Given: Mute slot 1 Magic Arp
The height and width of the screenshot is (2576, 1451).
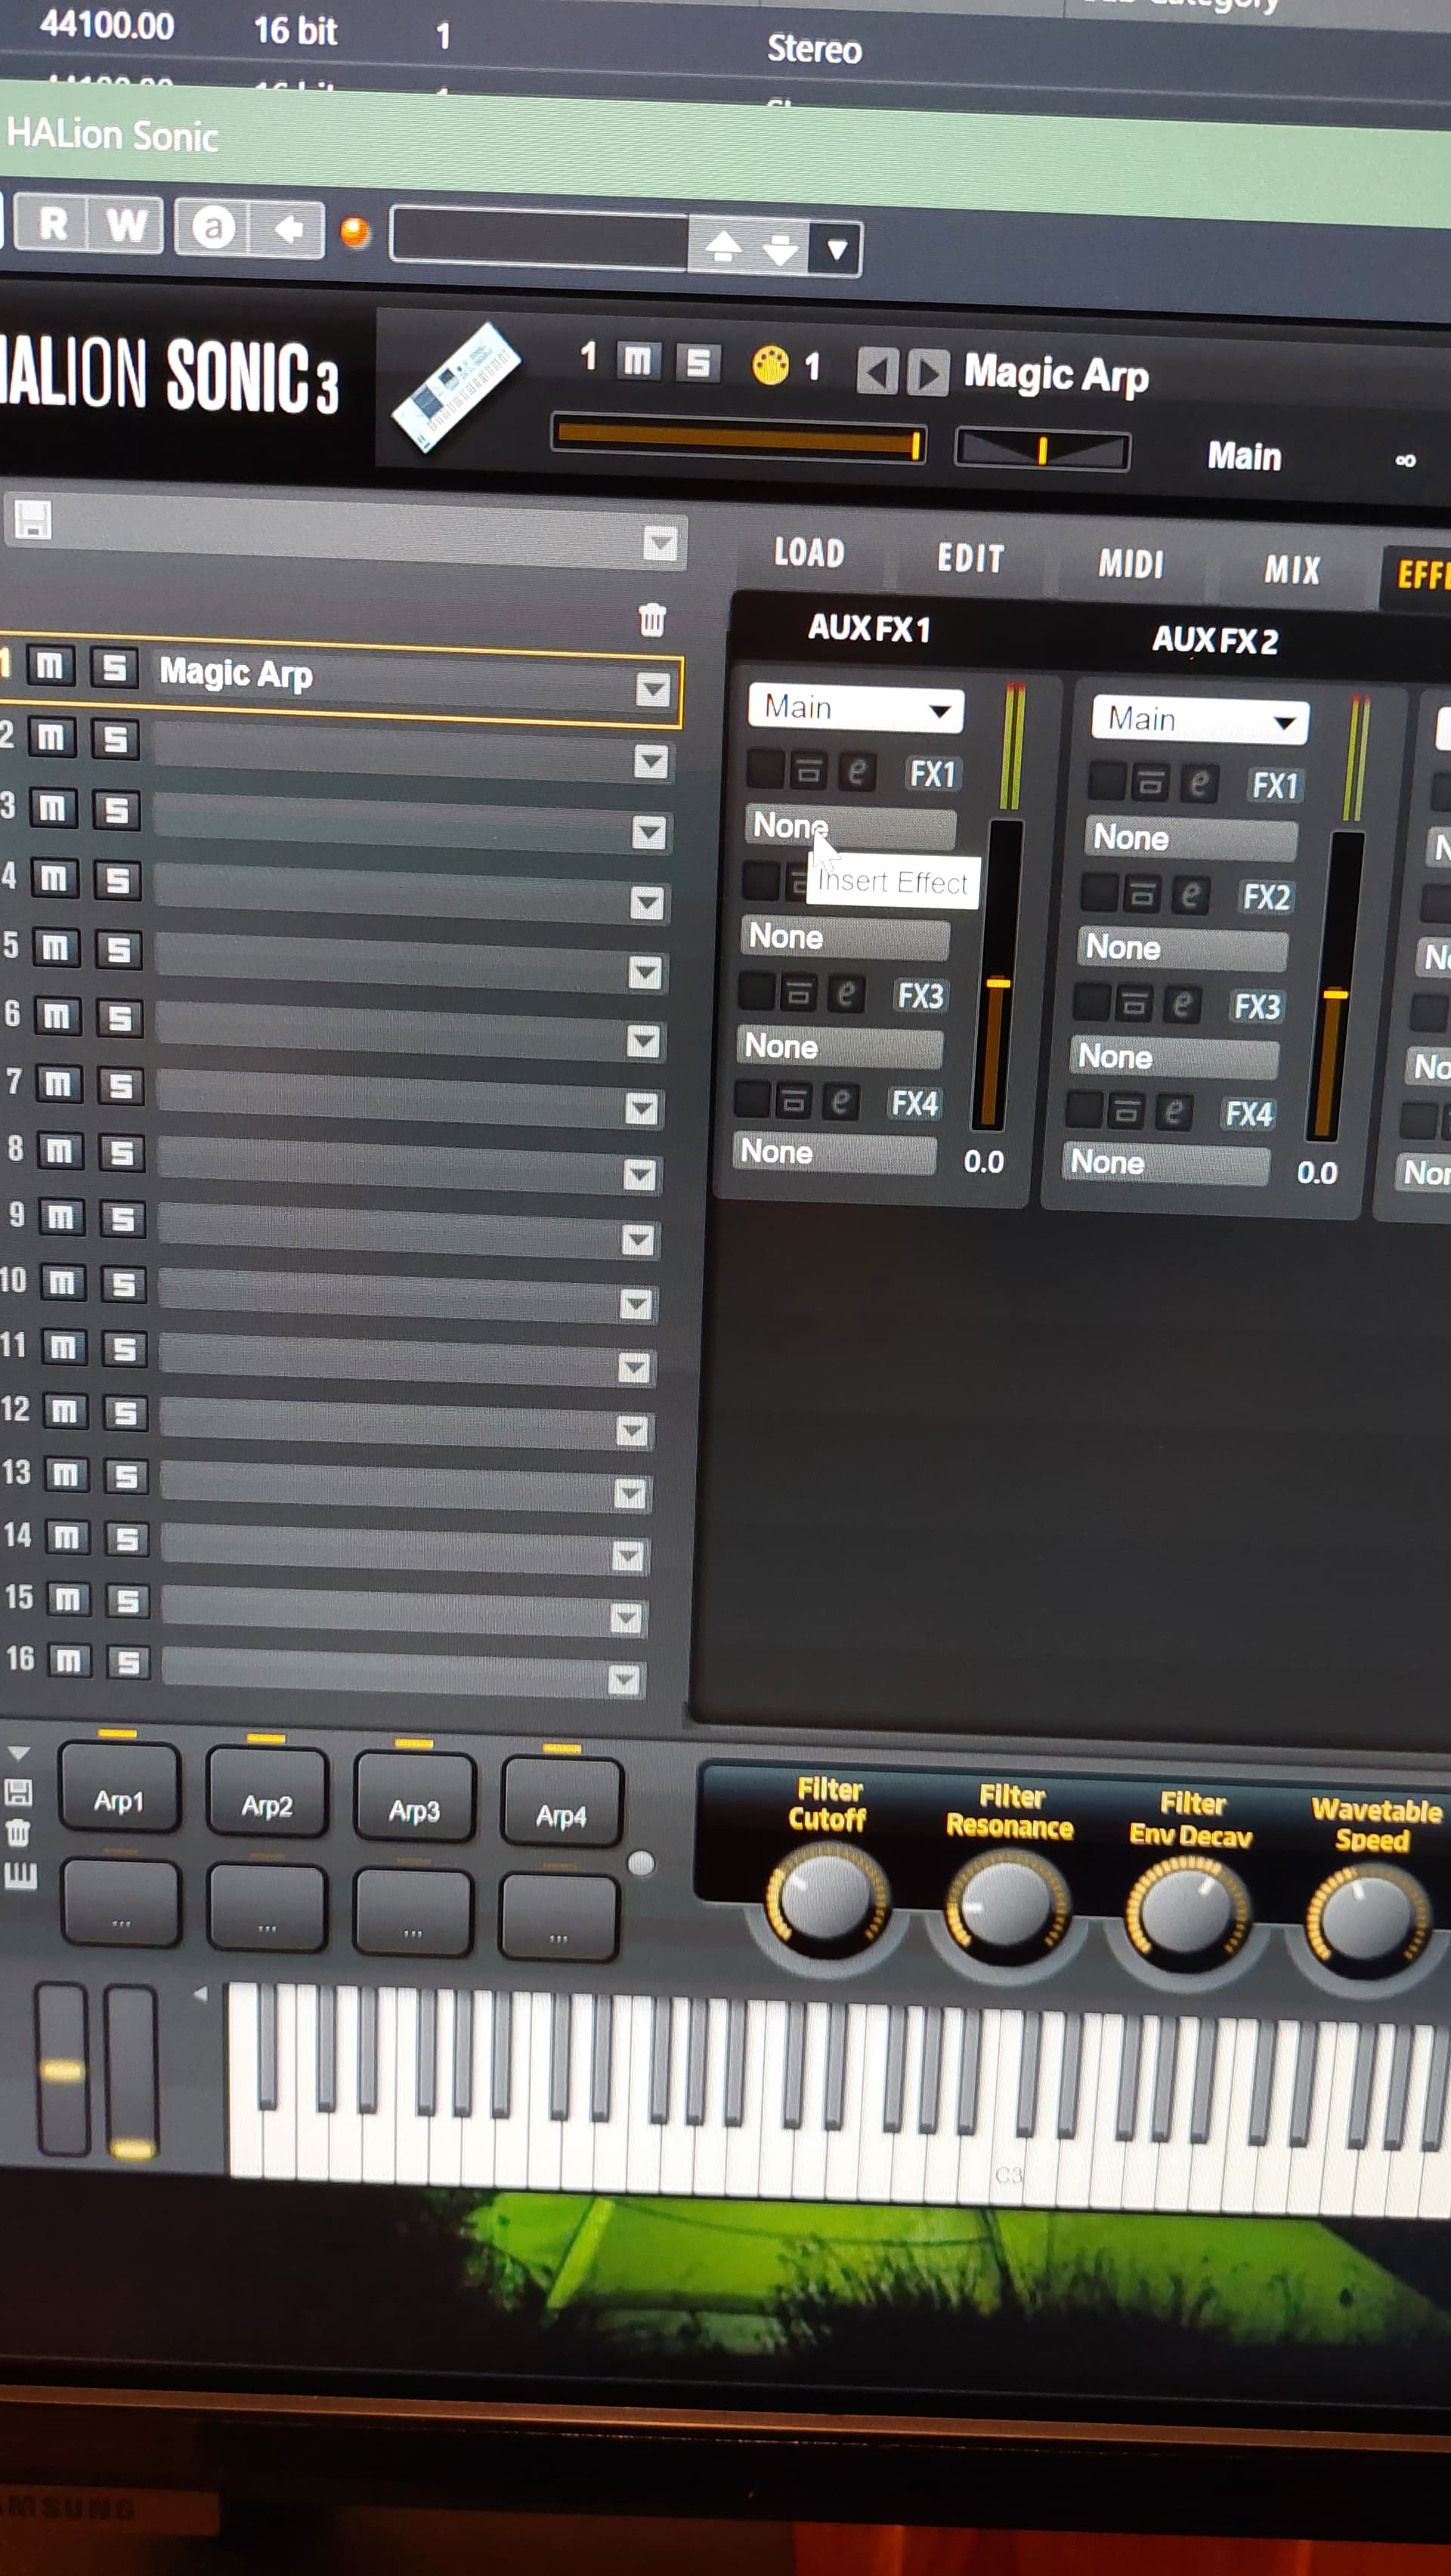Looking at the screenshot, I should [50, 665].
